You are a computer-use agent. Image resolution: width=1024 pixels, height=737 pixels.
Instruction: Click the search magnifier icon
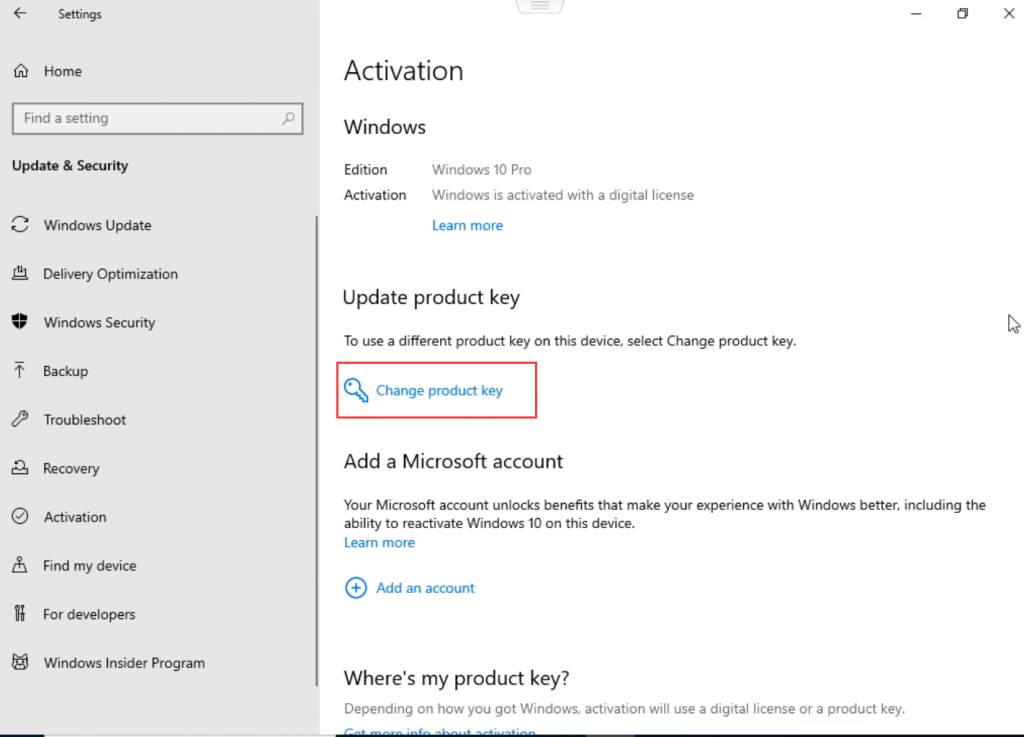point(289,118)
